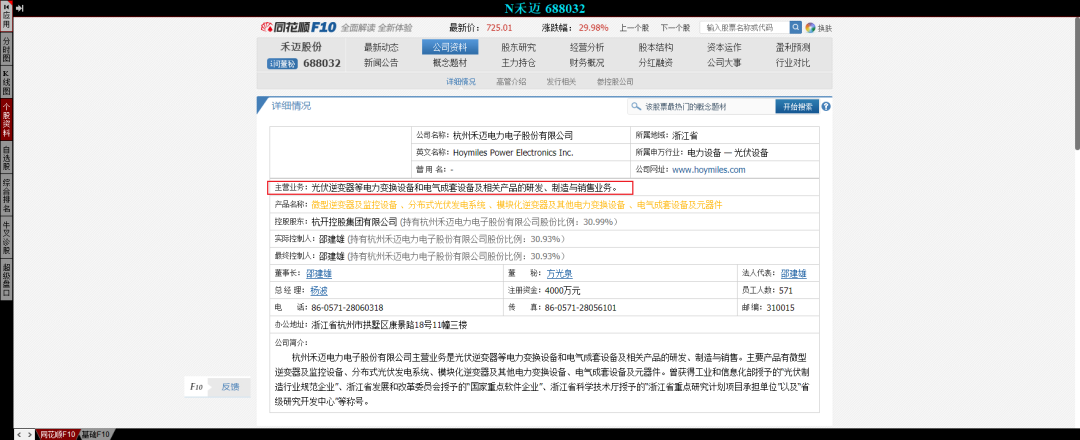Click the hot concept search input field

point(701,107)
